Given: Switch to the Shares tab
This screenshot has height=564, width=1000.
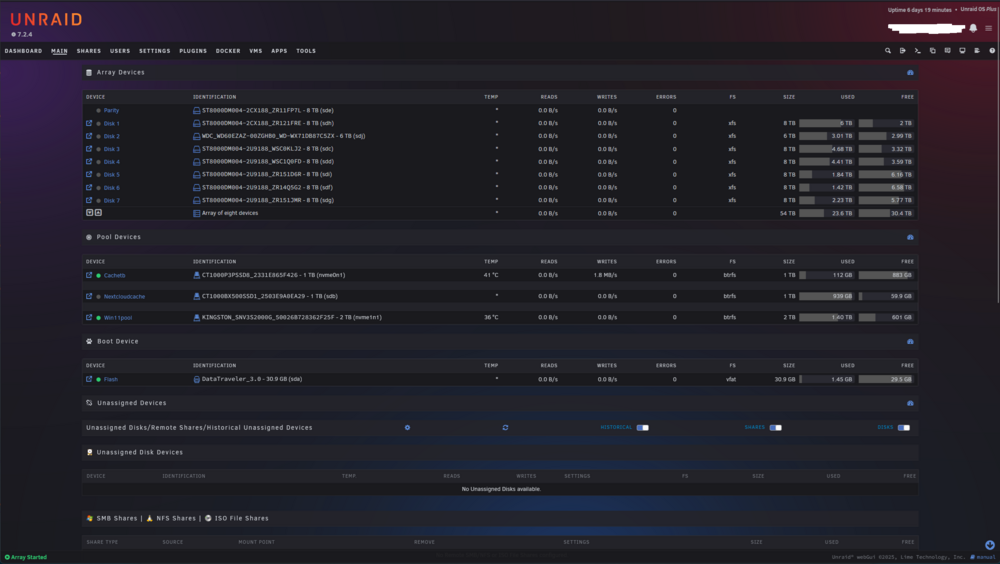Looking at the screenshot, I should (89, 51).
